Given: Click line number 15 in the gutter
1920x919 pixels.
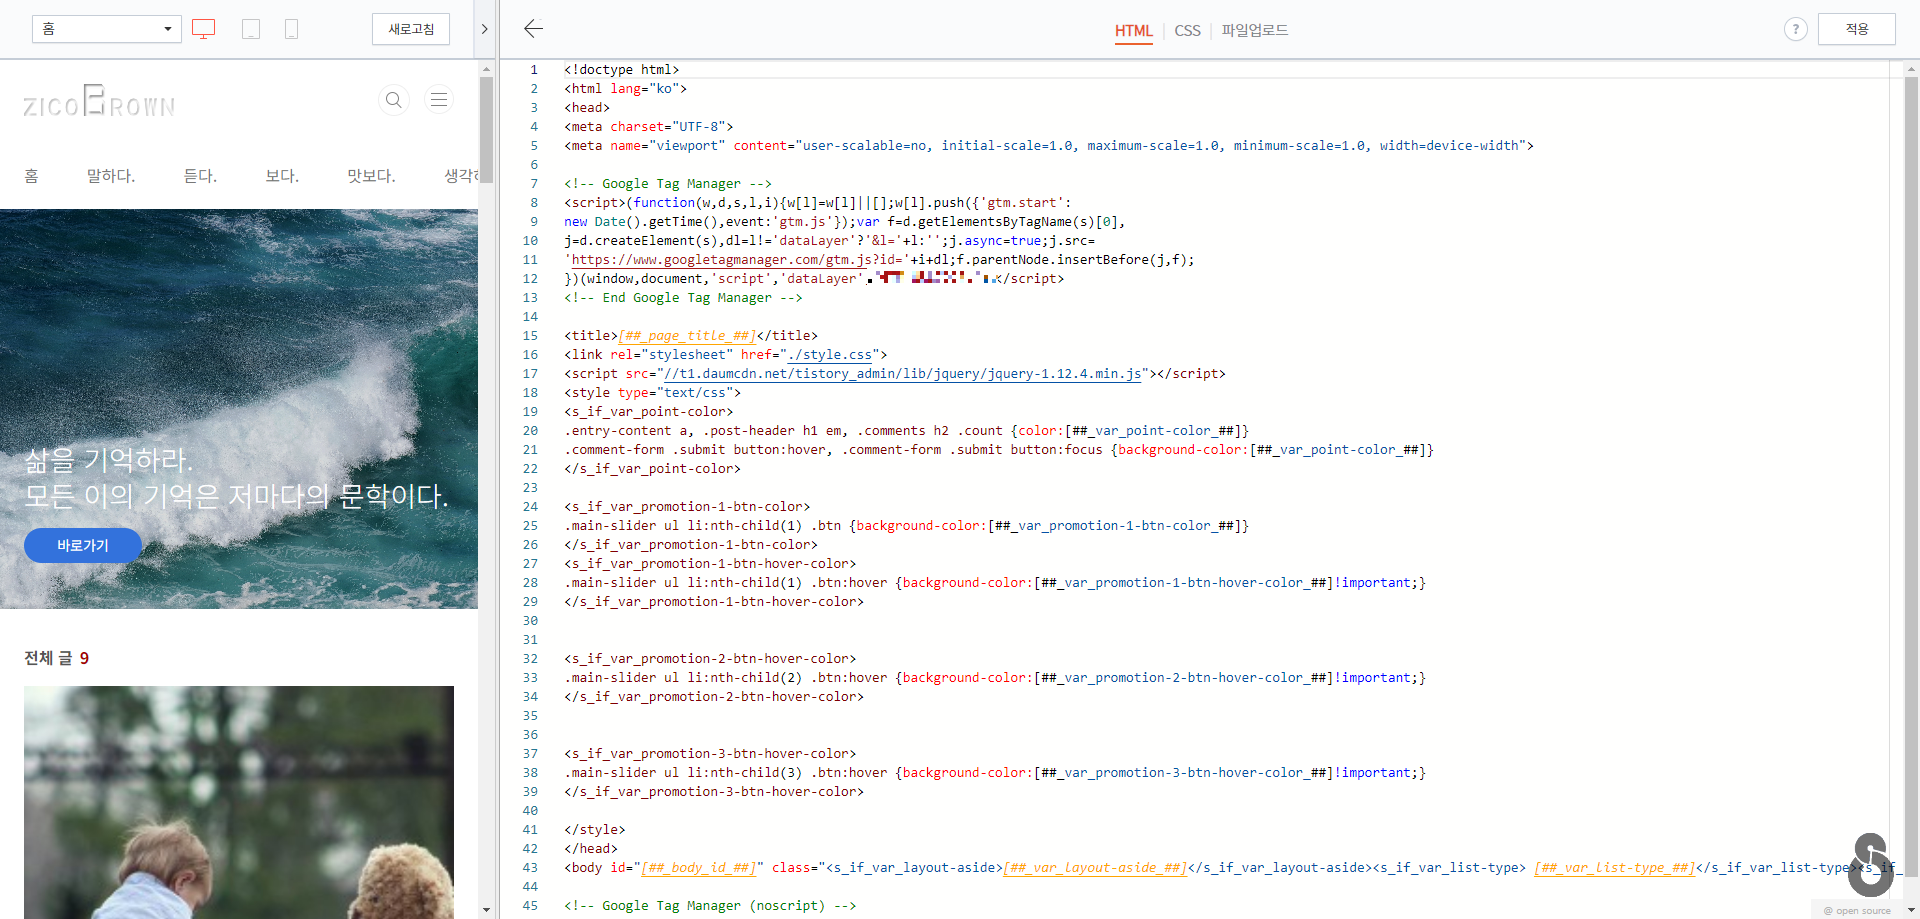Looking at the screenshot, I should (x=530, y=336).
